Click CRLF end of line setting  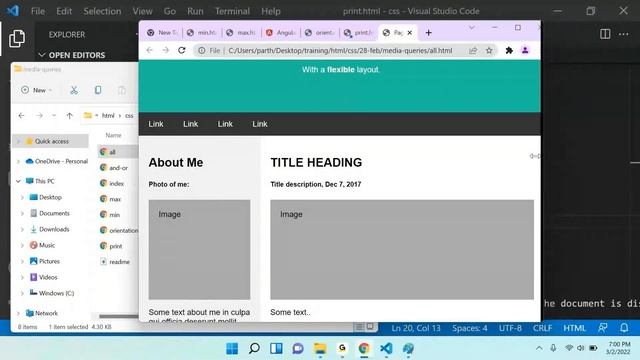[x=542, y=328]
